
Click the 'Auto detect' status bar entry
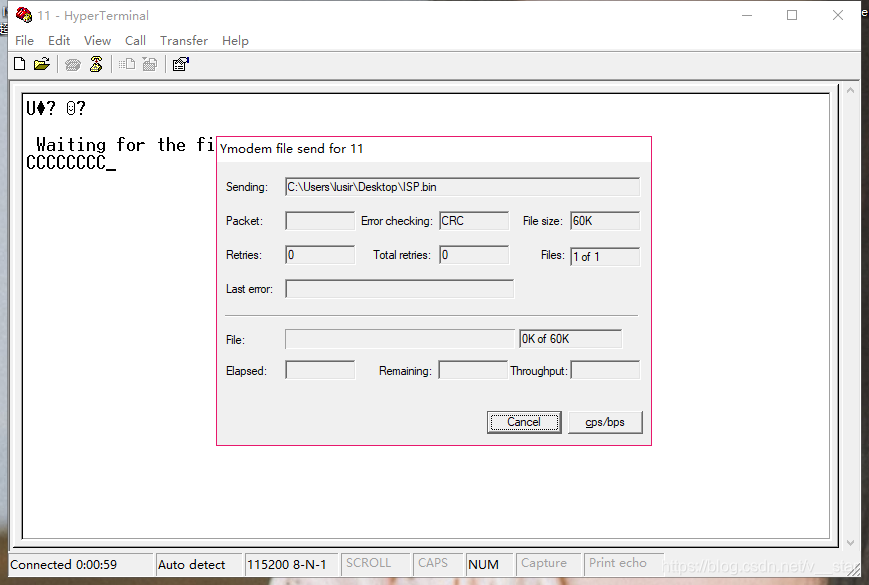coord(198,565)
